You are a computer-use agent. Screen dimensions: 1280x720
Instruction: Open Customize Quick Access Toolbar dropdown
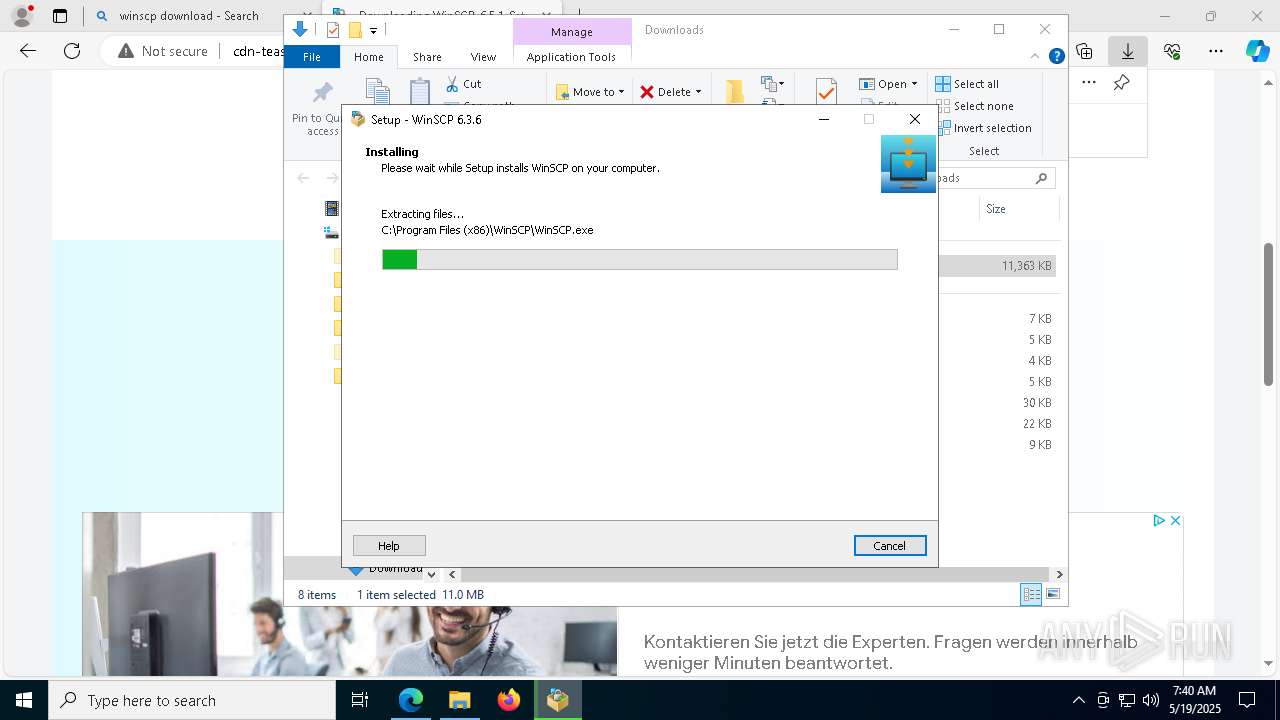point(373,31)
